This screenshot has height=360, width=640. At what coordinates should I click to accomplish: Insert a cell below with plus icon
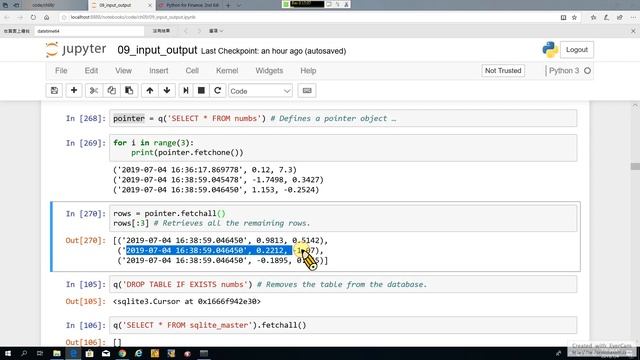74,91
